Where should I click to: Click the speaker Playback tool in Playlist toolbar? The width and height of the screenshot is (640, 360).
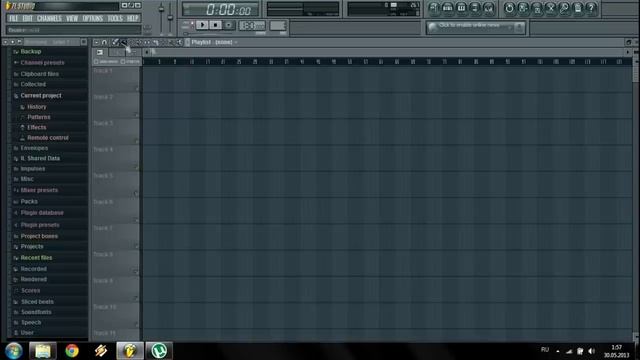179,42
